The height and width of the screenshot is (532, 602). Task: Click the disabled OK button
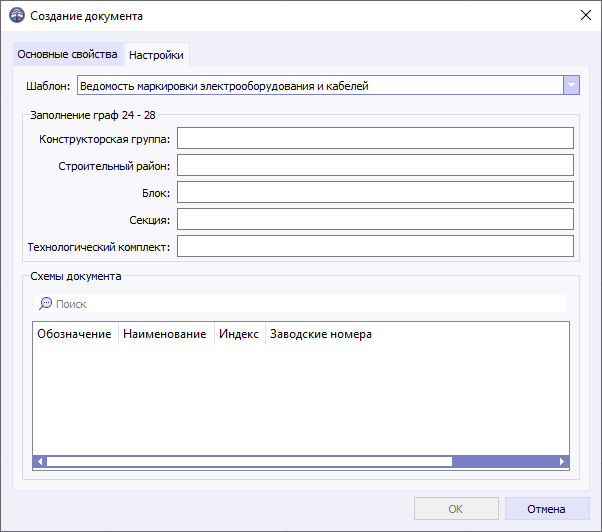(x=456, y=509)
